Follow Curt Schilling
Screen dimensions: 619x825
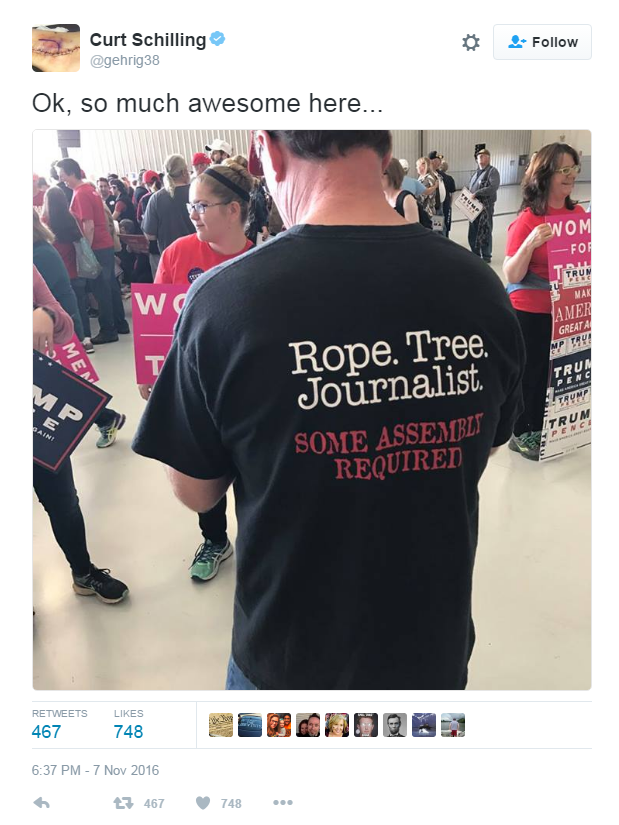[x=542, y=42]
